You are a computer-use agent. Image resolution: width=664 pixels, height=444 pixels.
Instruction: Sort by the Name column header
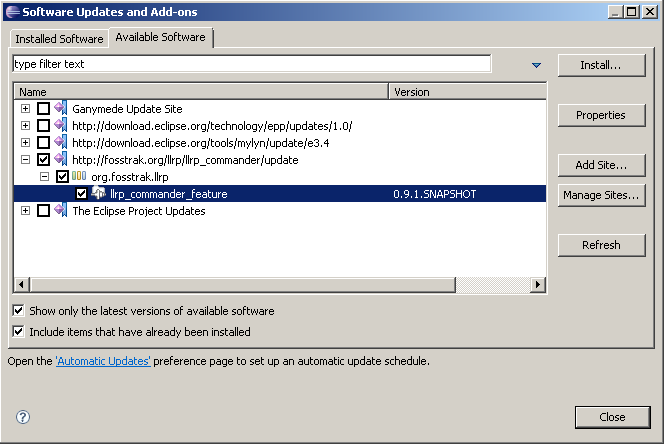click(x=201, y=92)
